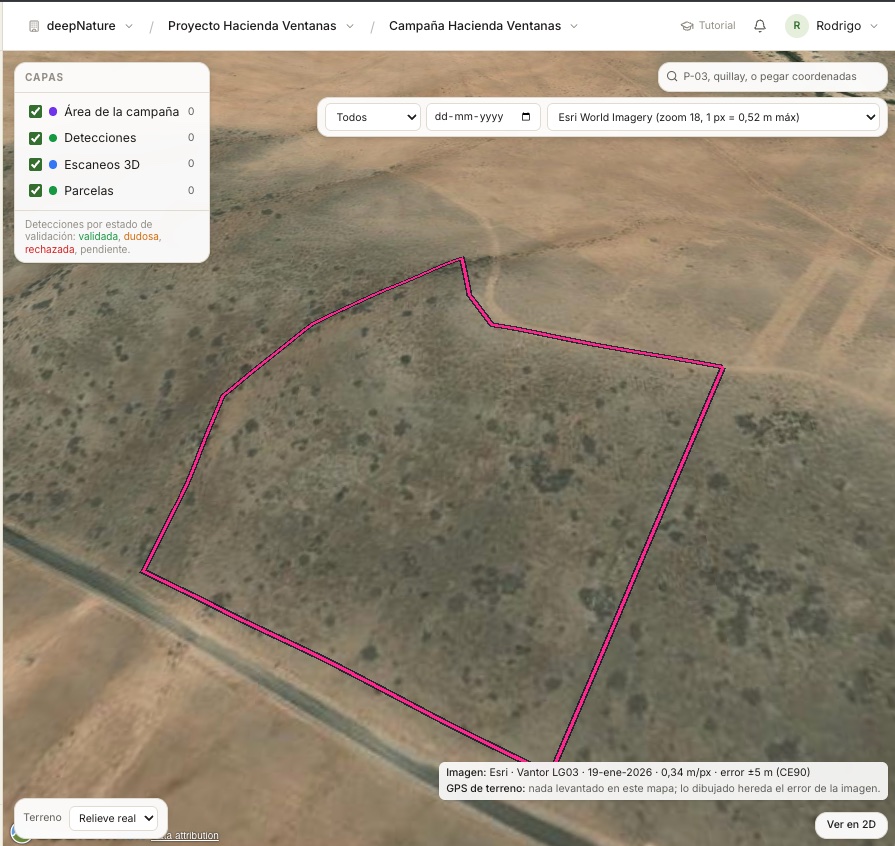Image resolution: width=895 pixels, height=846 pixels.
Task: Uncheck Escaneos 3D layer
Action: [35, 164]
